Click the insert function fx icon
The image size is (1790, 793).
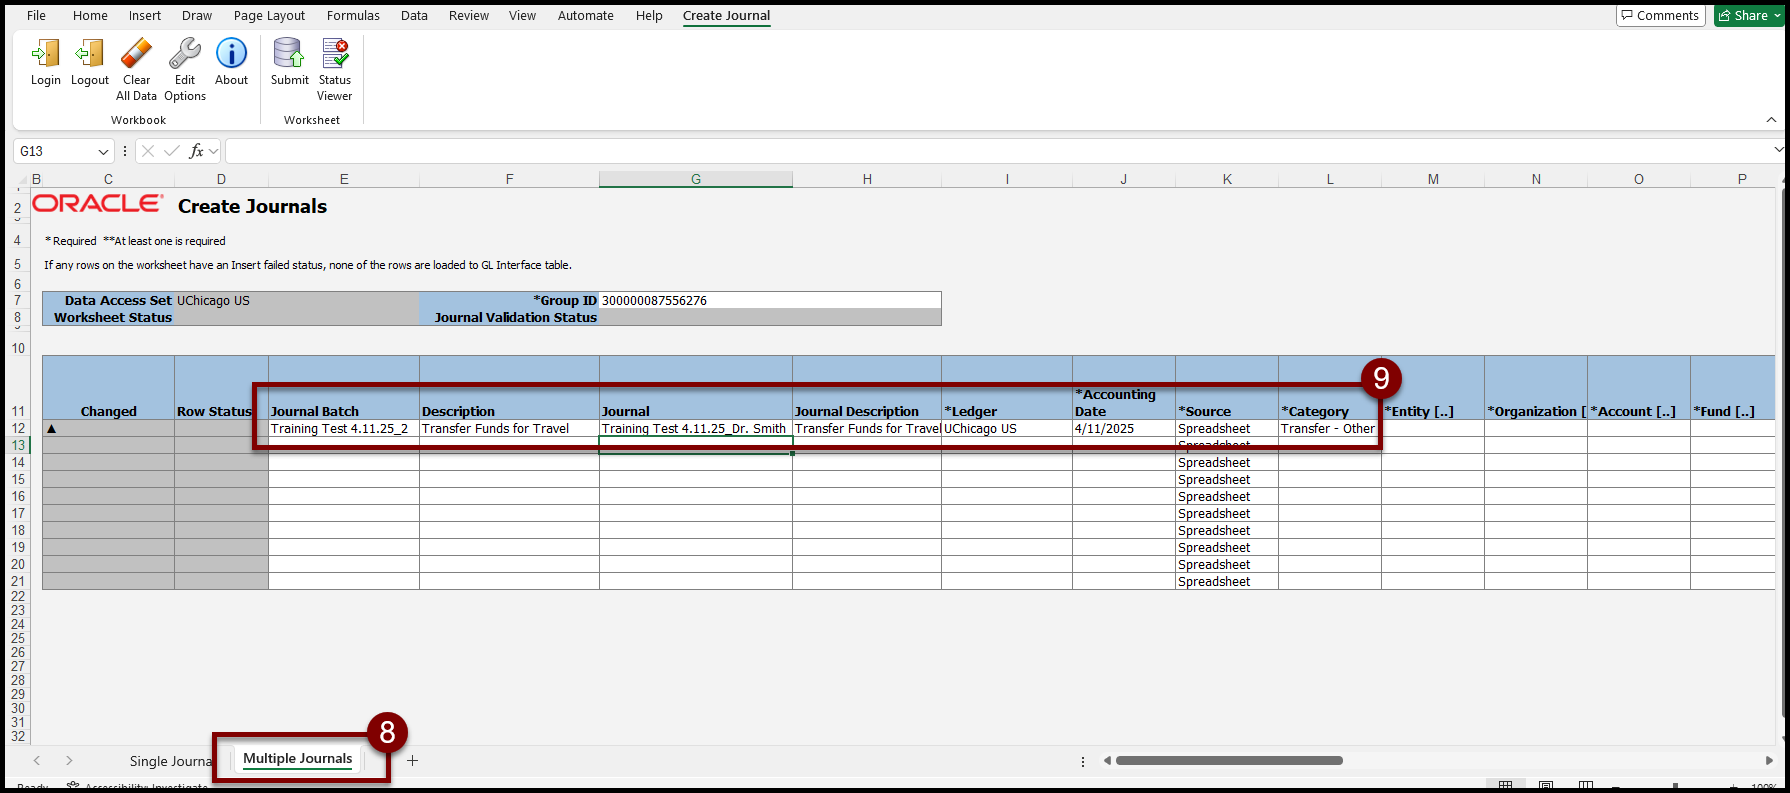197,151
